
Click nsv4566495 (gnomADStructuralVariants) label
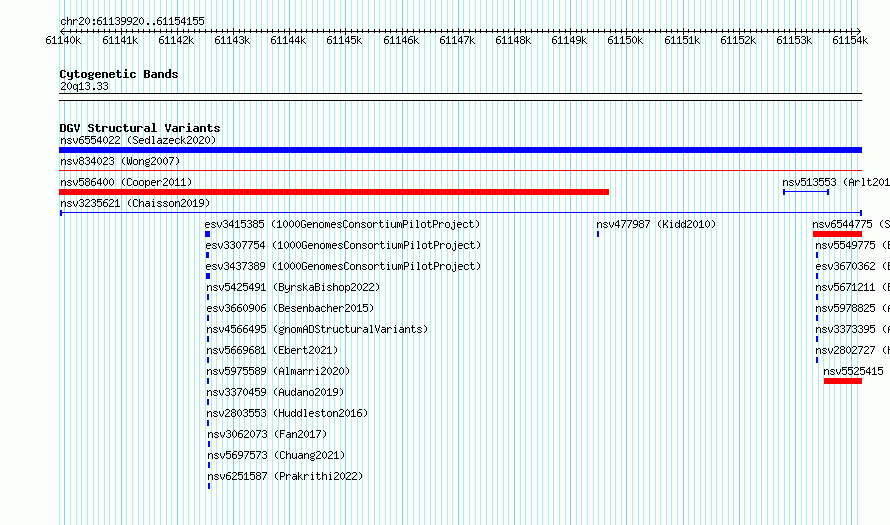317,329
